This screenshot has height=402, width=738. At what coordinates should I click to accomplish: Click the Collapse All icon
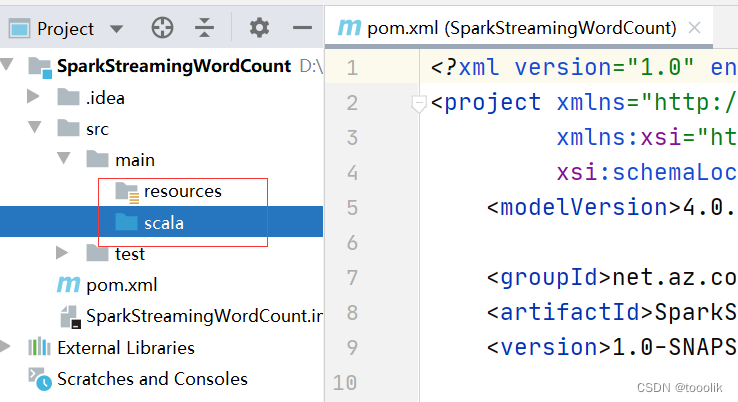(204, 28)
